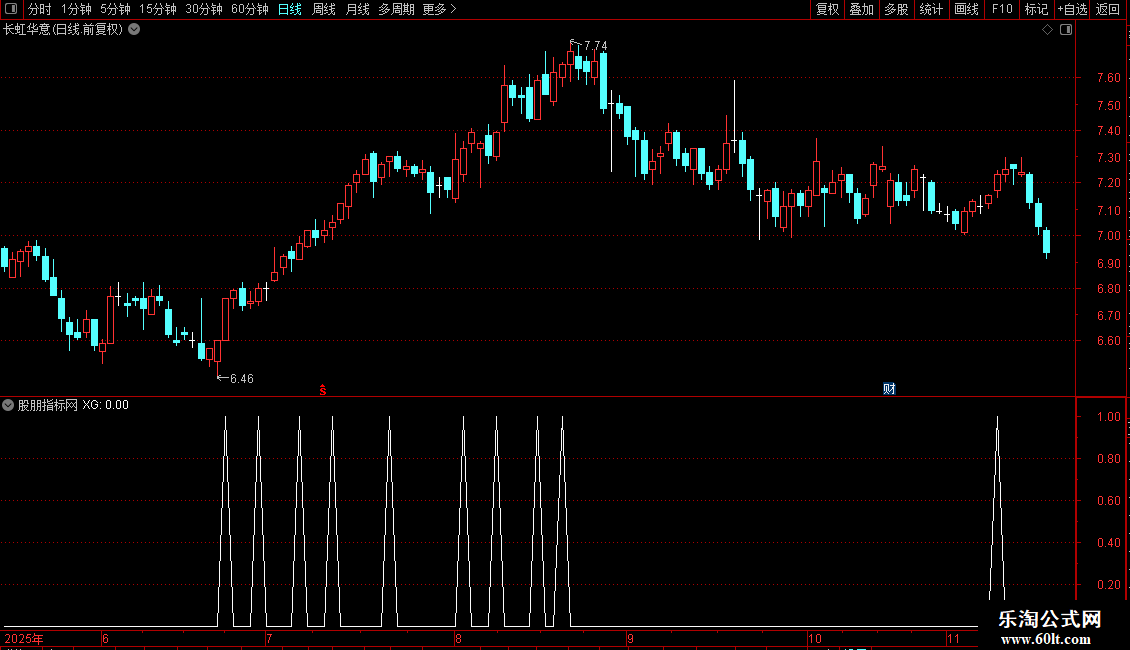Select the 1分钟 period tab
The image size is (1130, 650).
(76, 9)
